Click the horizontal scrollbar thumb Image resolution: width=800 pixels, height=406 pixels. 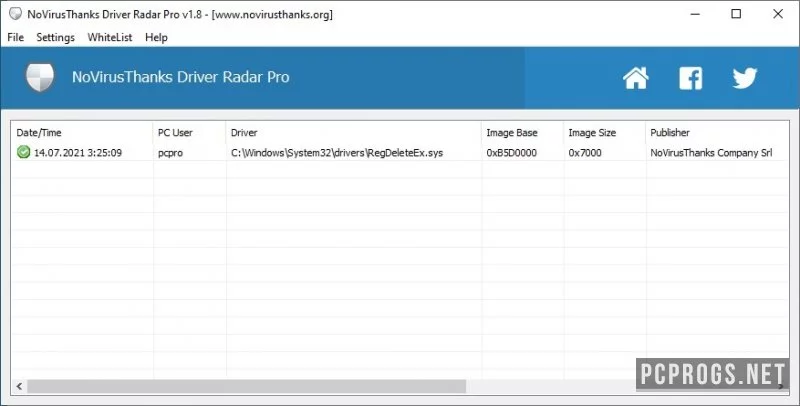[246, 386]
